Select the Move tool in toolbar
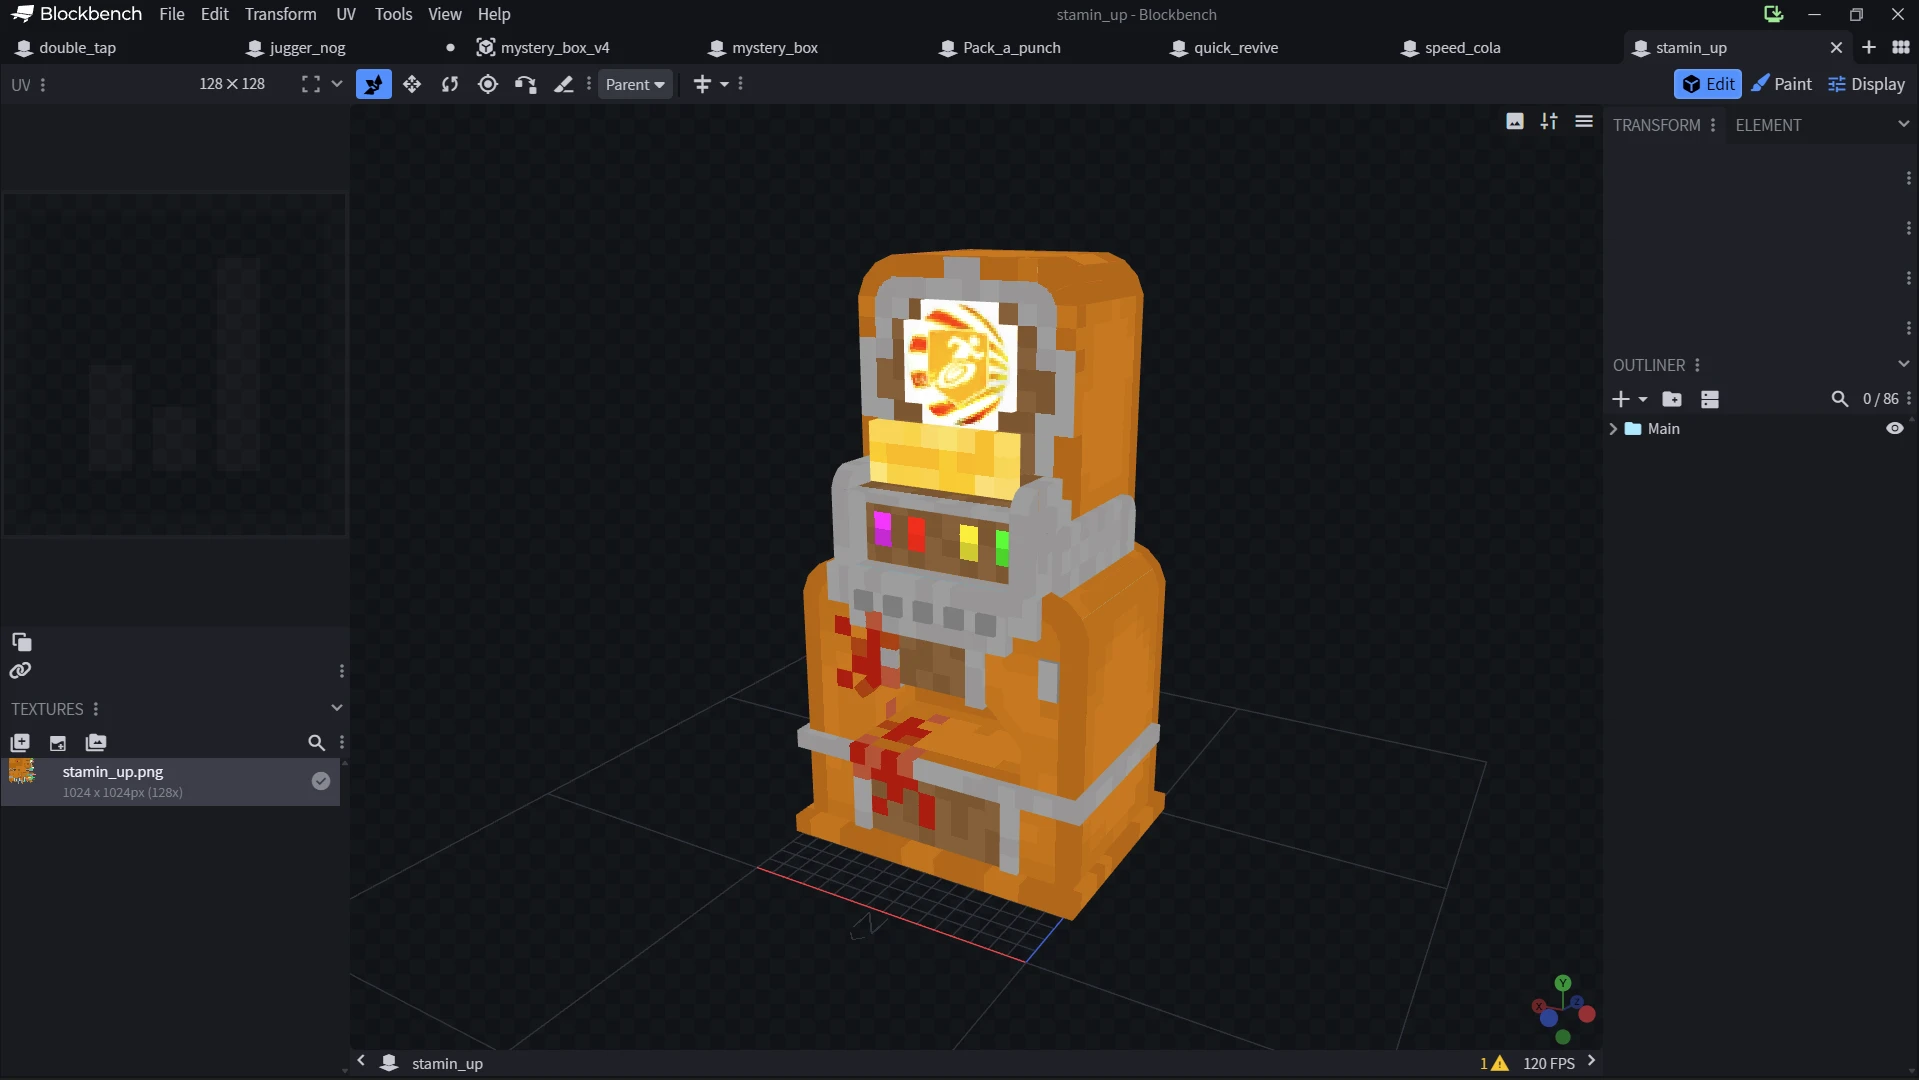The width and height of the screenshot is (1919, 1080). [x=374, y=85]
